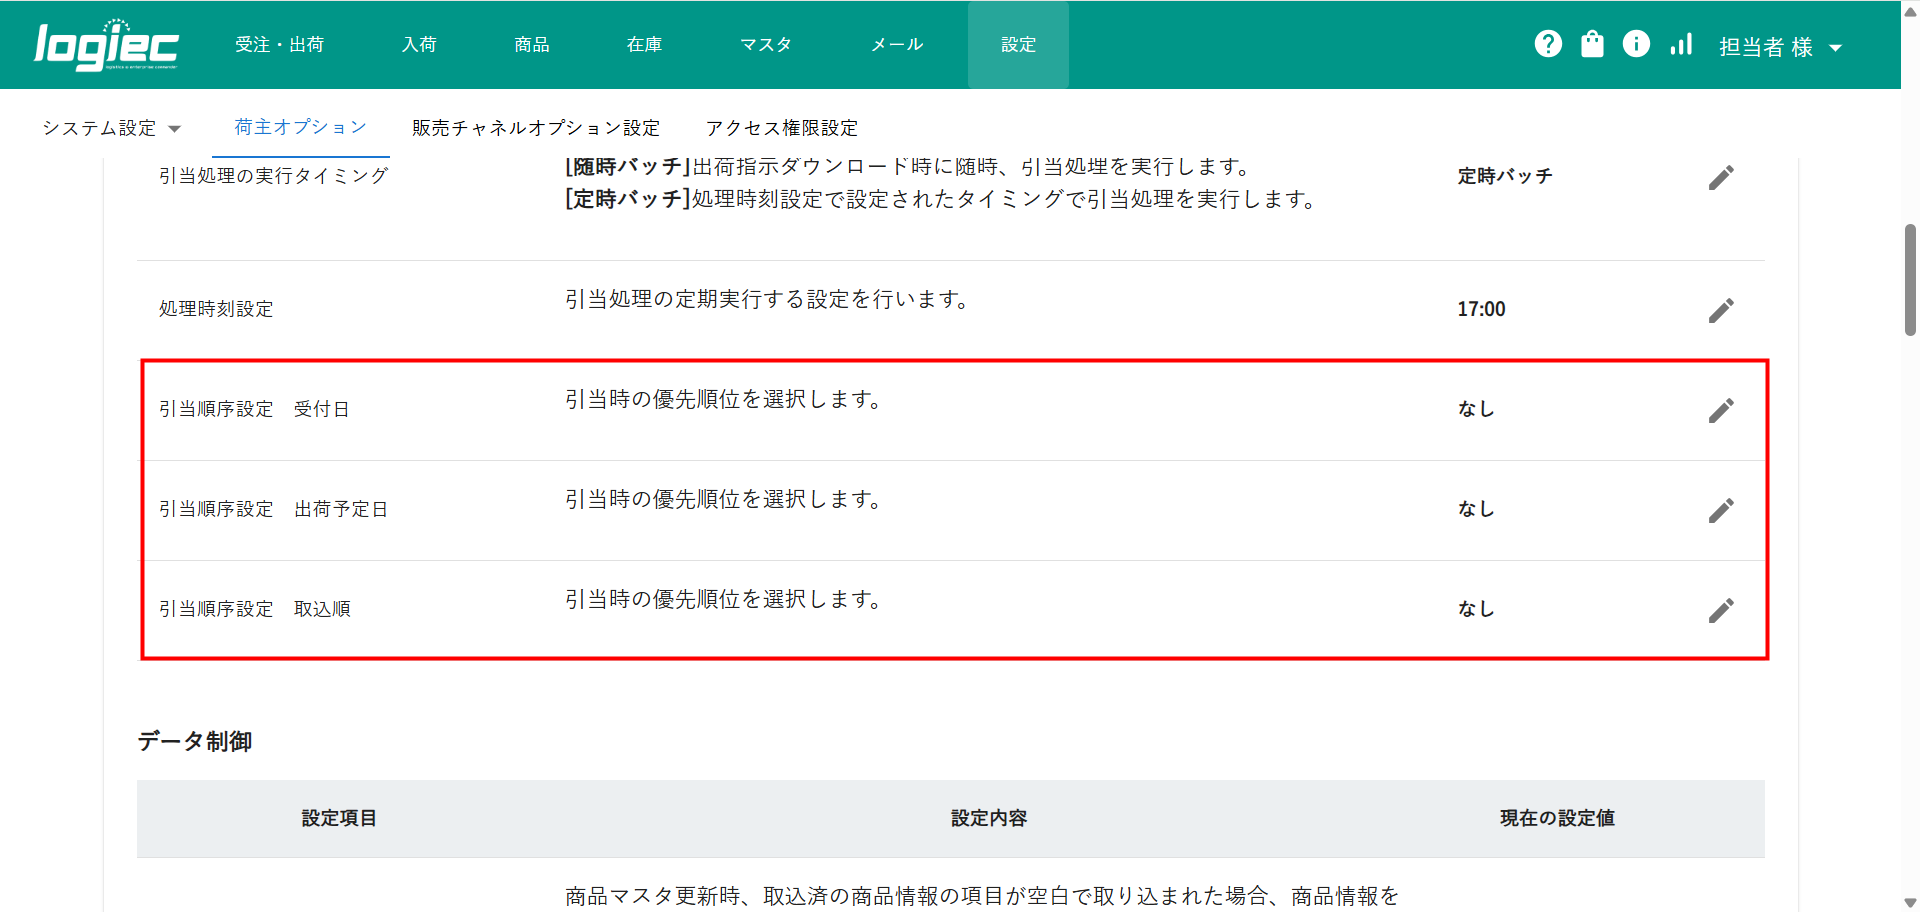Go to アクセス権限設定 tab
Image resolution: width=1920 pixels, height=912 pixels.
[x=781, y=128]
